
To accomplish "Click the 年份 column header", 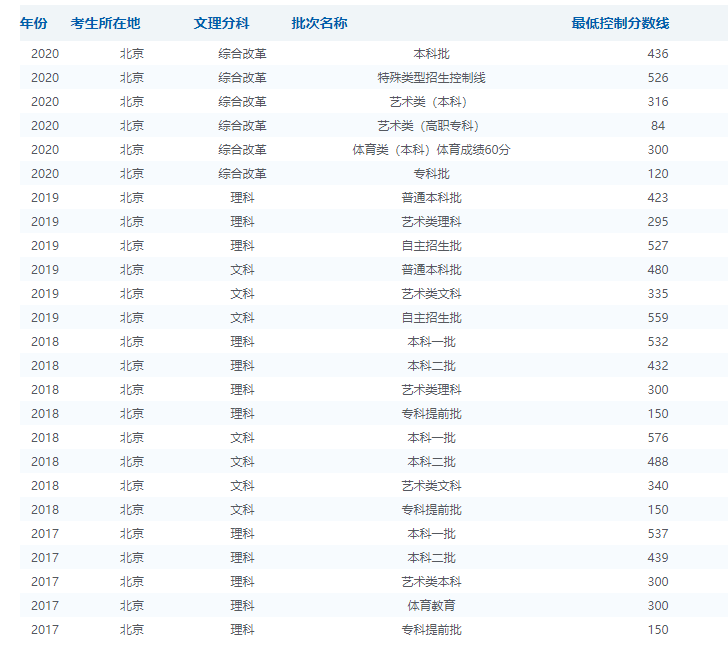I will (x=33, y=23).
